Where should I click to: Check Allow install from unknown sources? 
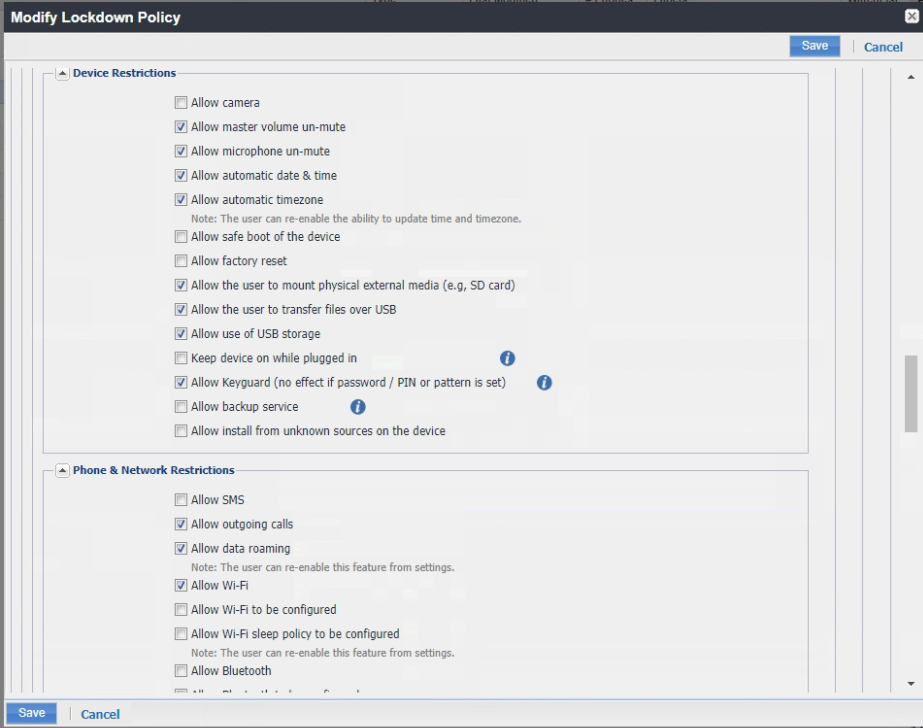[x=181, y=431]
